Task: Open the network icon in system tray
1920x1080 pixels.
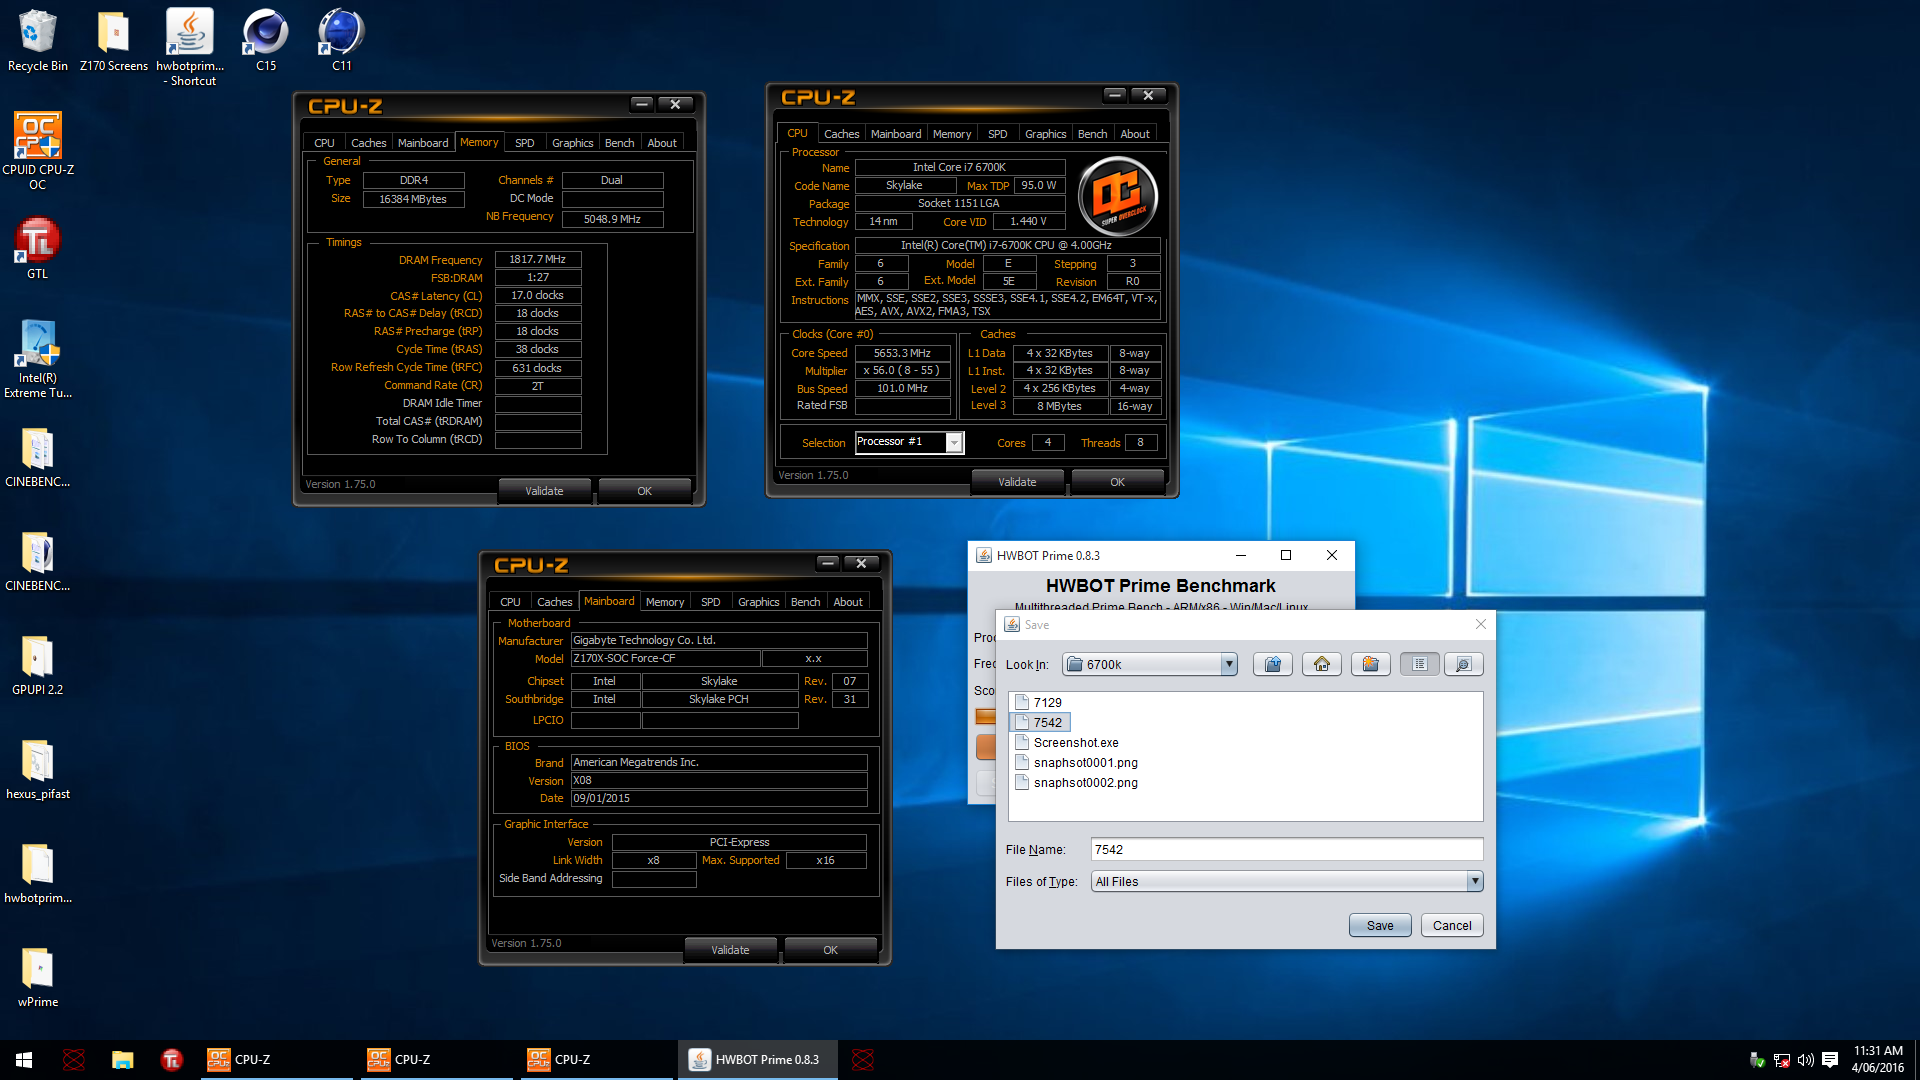Action: click(1781, 1060)
